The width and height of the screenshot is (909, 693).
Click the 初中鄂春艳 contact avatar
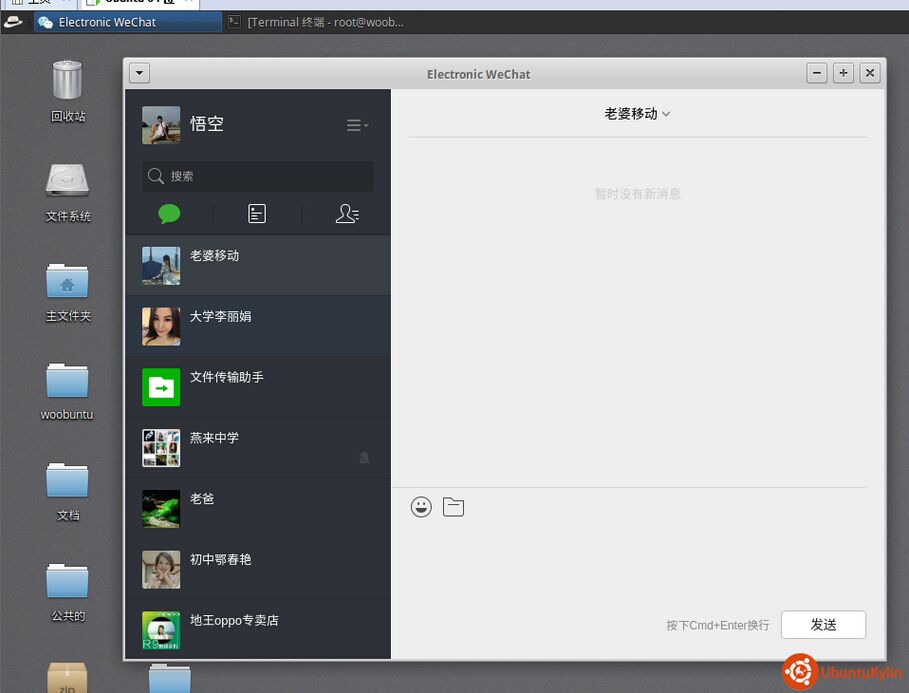161,570
